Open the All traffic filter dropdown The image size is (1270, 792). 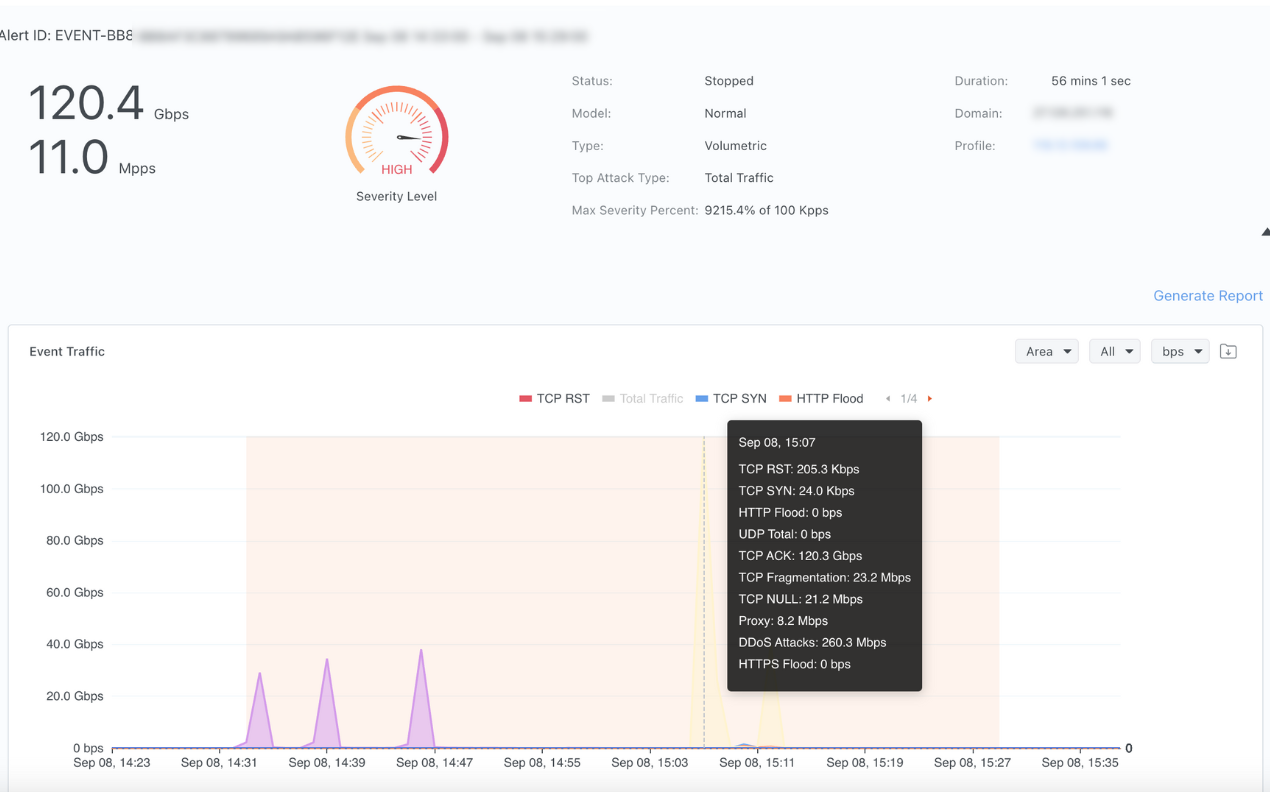(x=1115, y=351)
